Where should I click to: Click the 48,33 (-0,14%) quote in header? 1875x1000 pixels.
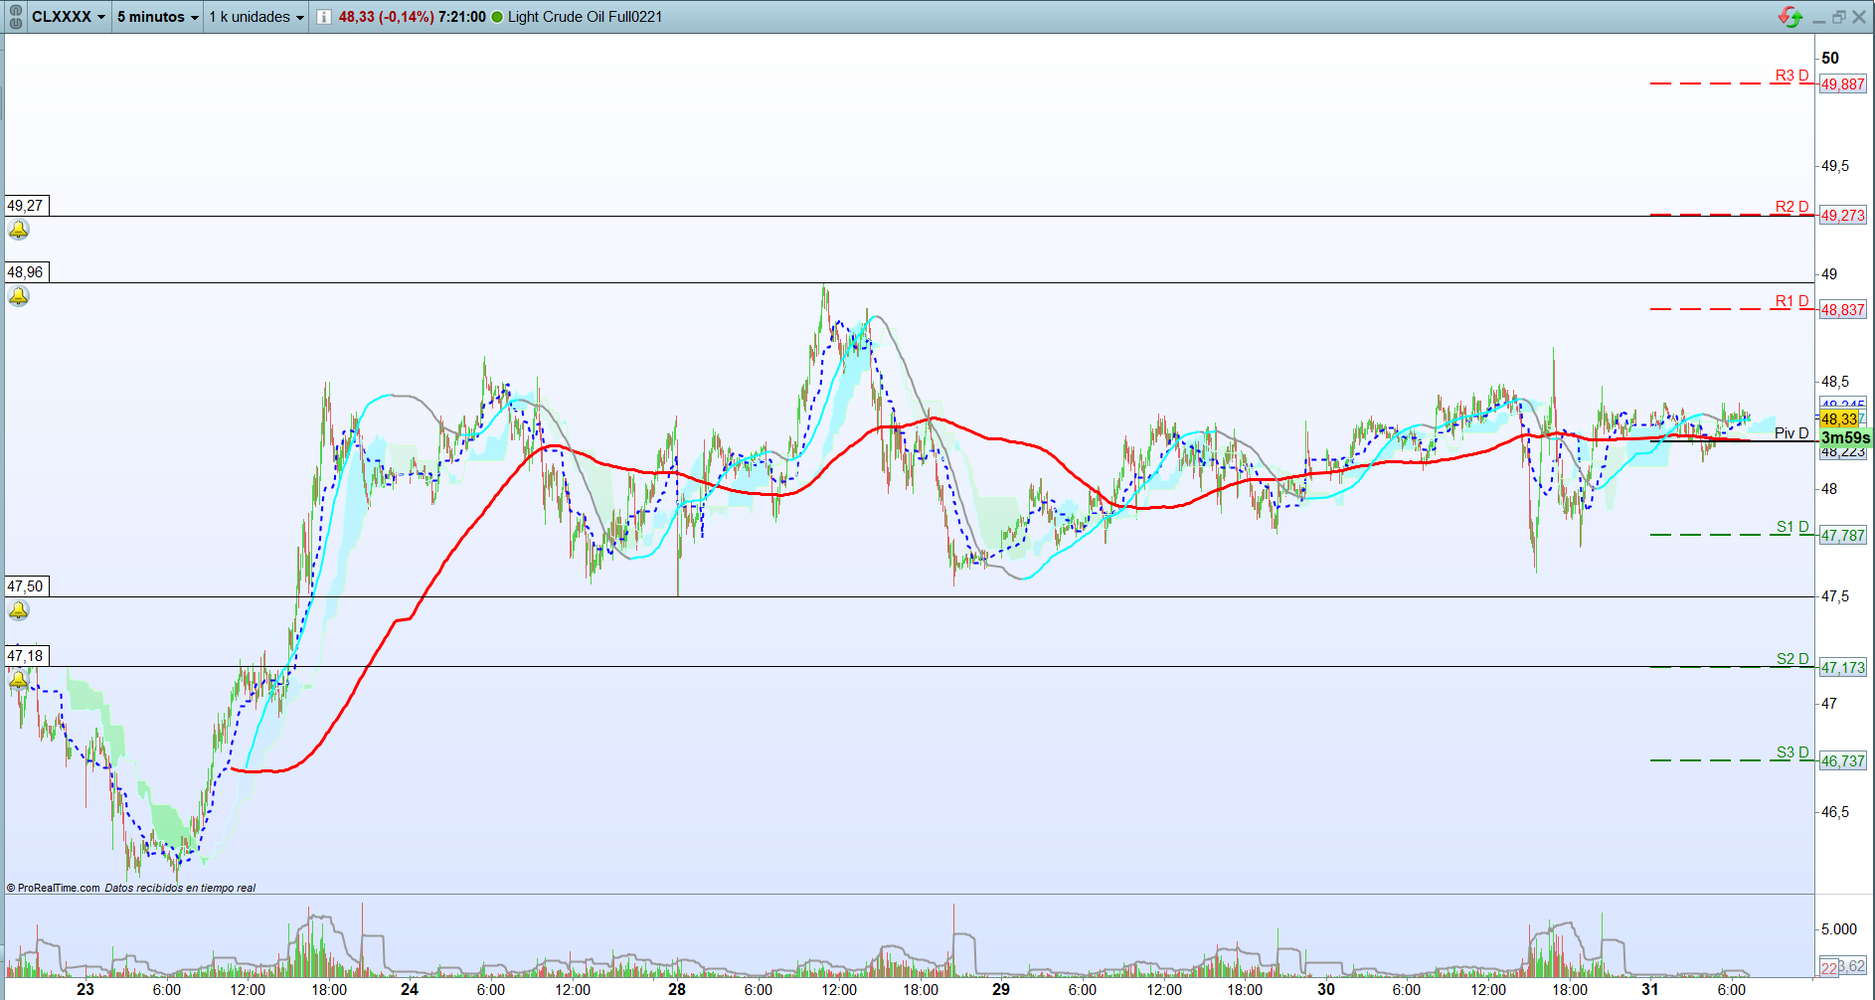pyautogui.click(x=386, y=17)
